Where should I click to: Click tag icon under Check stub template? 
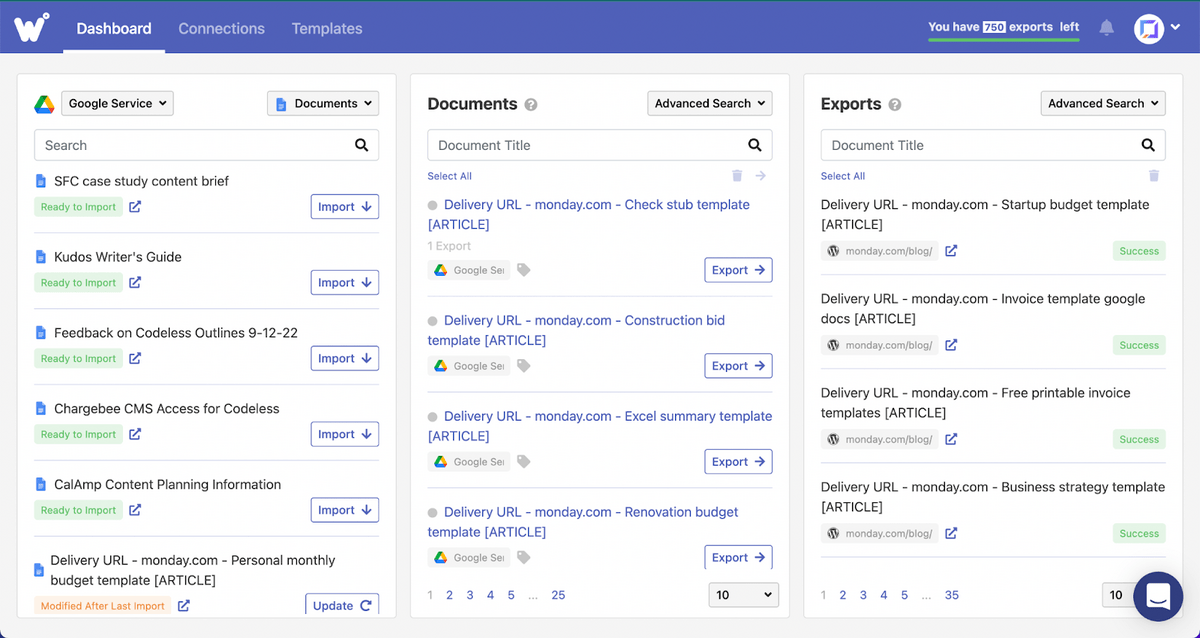(524, 270)
